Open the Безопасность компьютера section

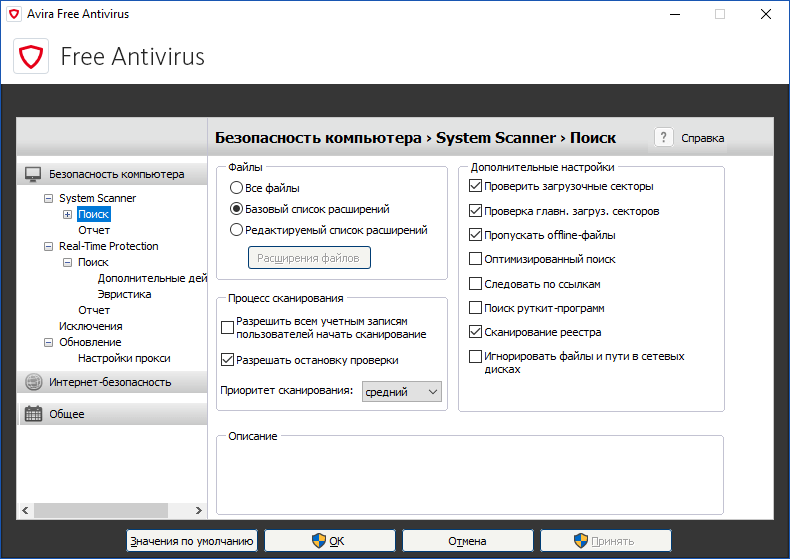pos(112,174)
